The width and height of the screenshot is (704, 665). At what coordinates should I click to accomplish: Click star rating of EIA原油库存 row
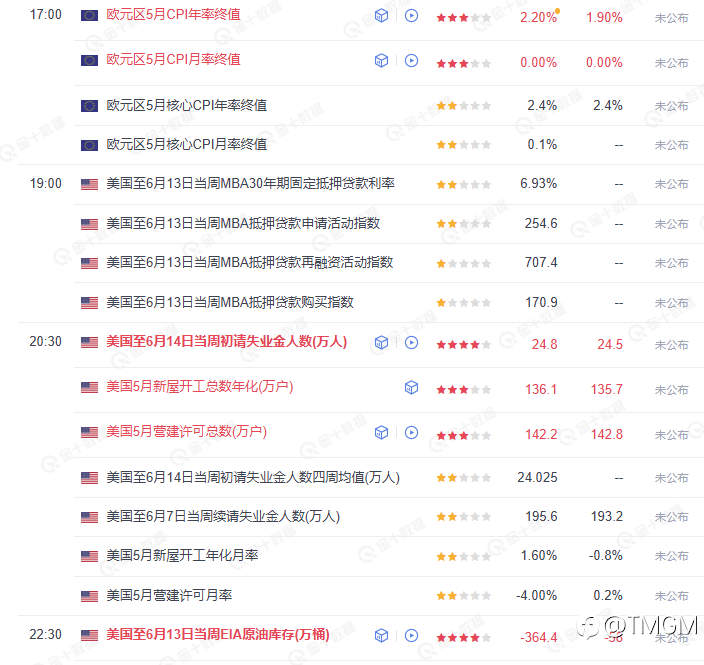(x=463, y=638)
